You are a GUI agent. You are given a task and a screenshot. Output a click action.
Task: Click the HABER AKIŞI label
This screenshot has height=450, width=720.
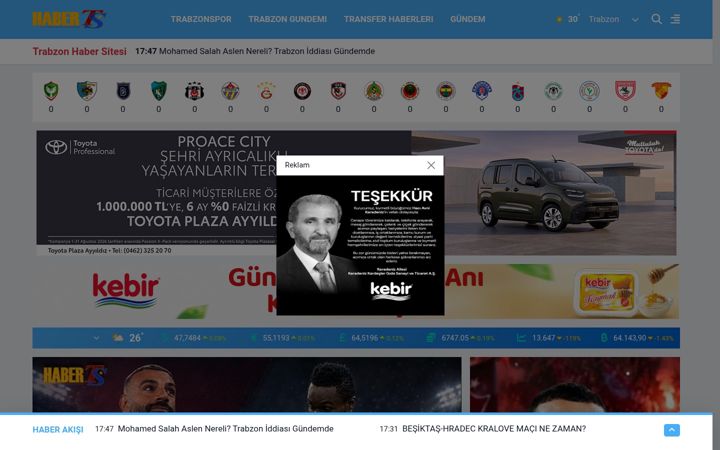(x=58, y=430)
